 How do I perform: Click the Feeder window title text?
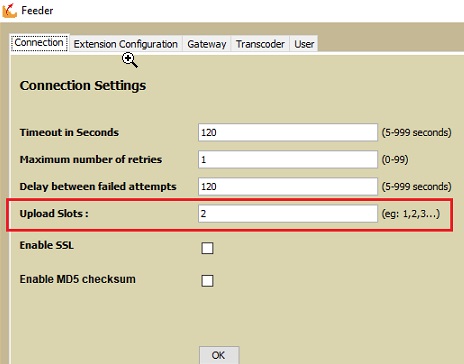click(x=37, y=11)
